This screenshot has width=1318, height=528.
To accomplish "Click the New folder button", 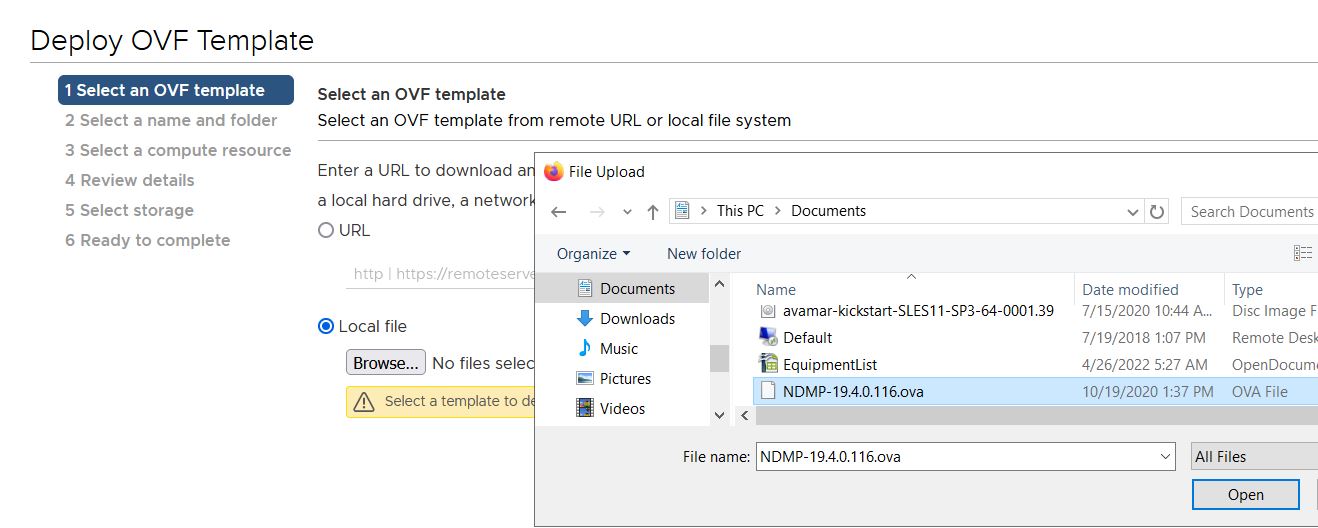I will point(704,254).
